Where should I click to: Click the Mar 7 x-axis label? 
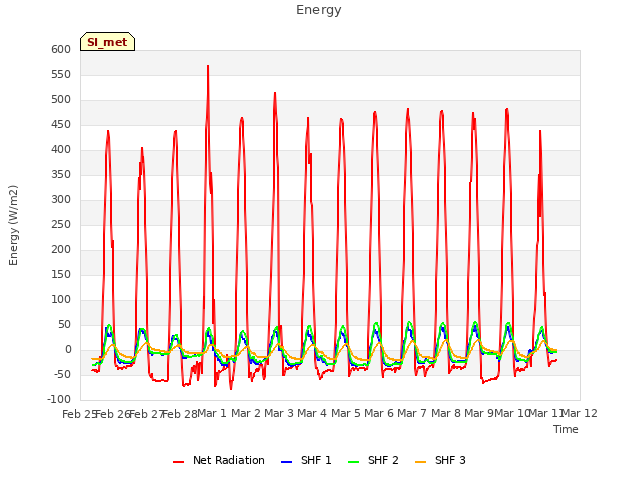coord(412,413)
